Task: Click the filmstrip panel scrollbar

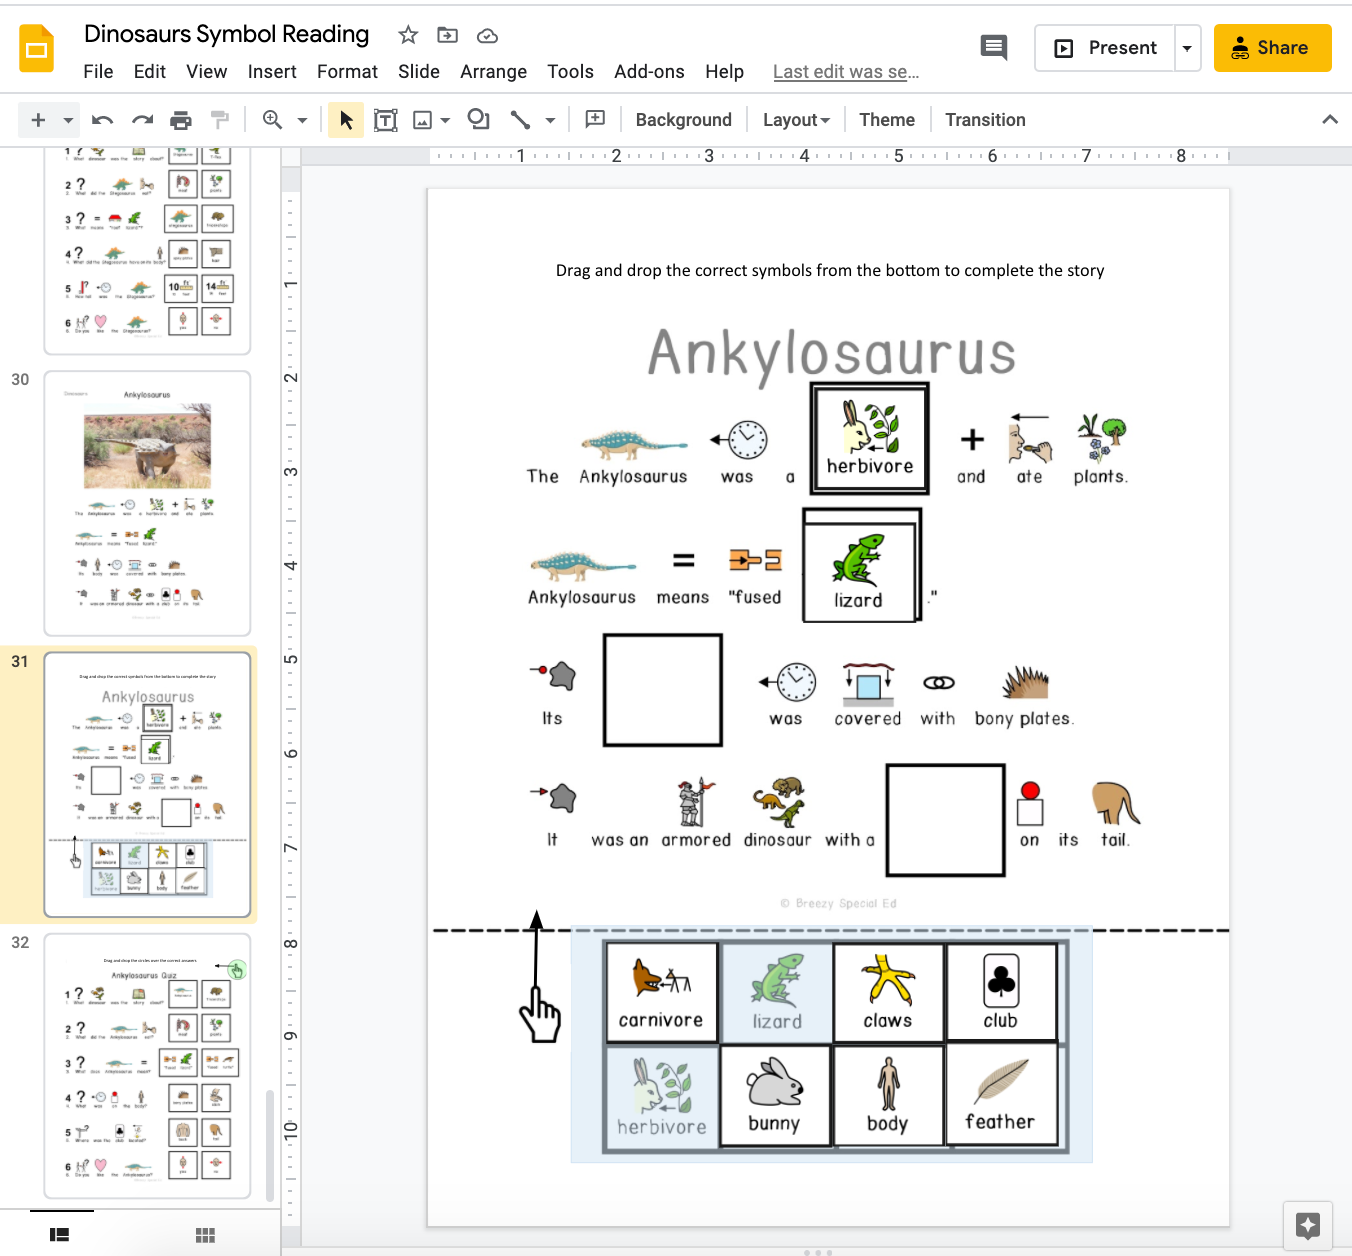Action: click(x=270, y=1145)
